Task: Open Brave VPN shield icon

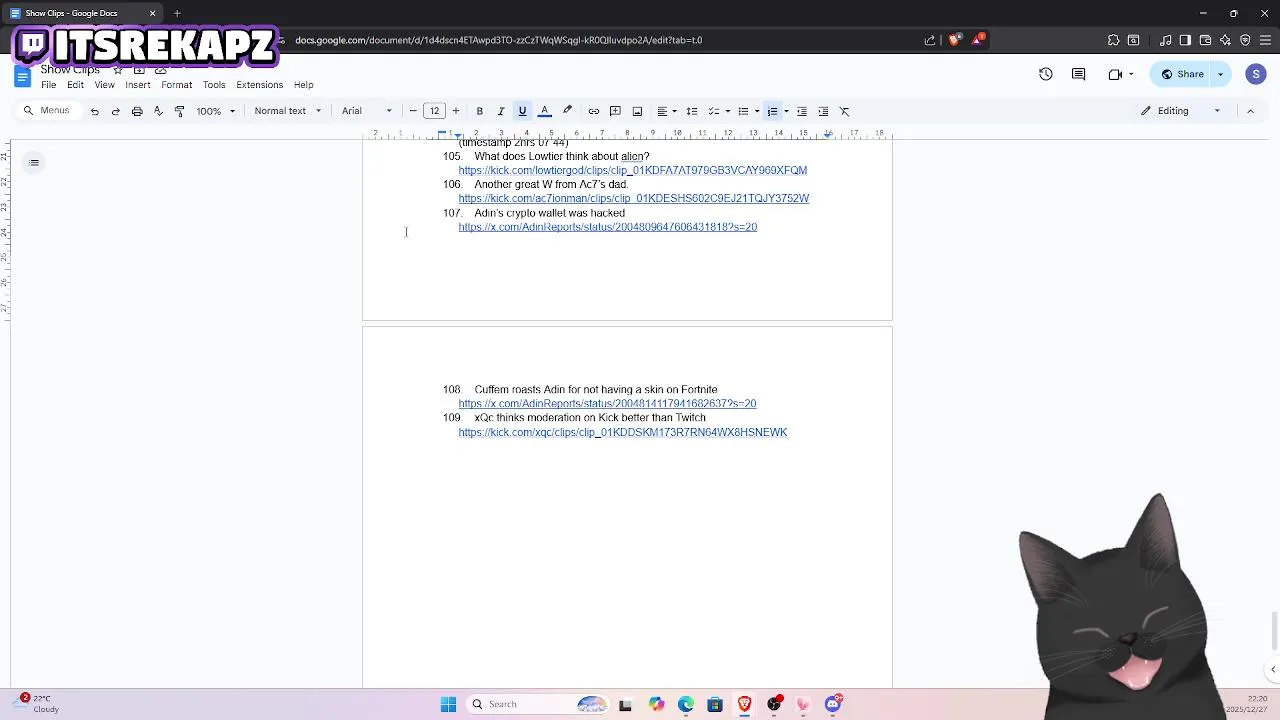Action: click(x=1245, y=40)
